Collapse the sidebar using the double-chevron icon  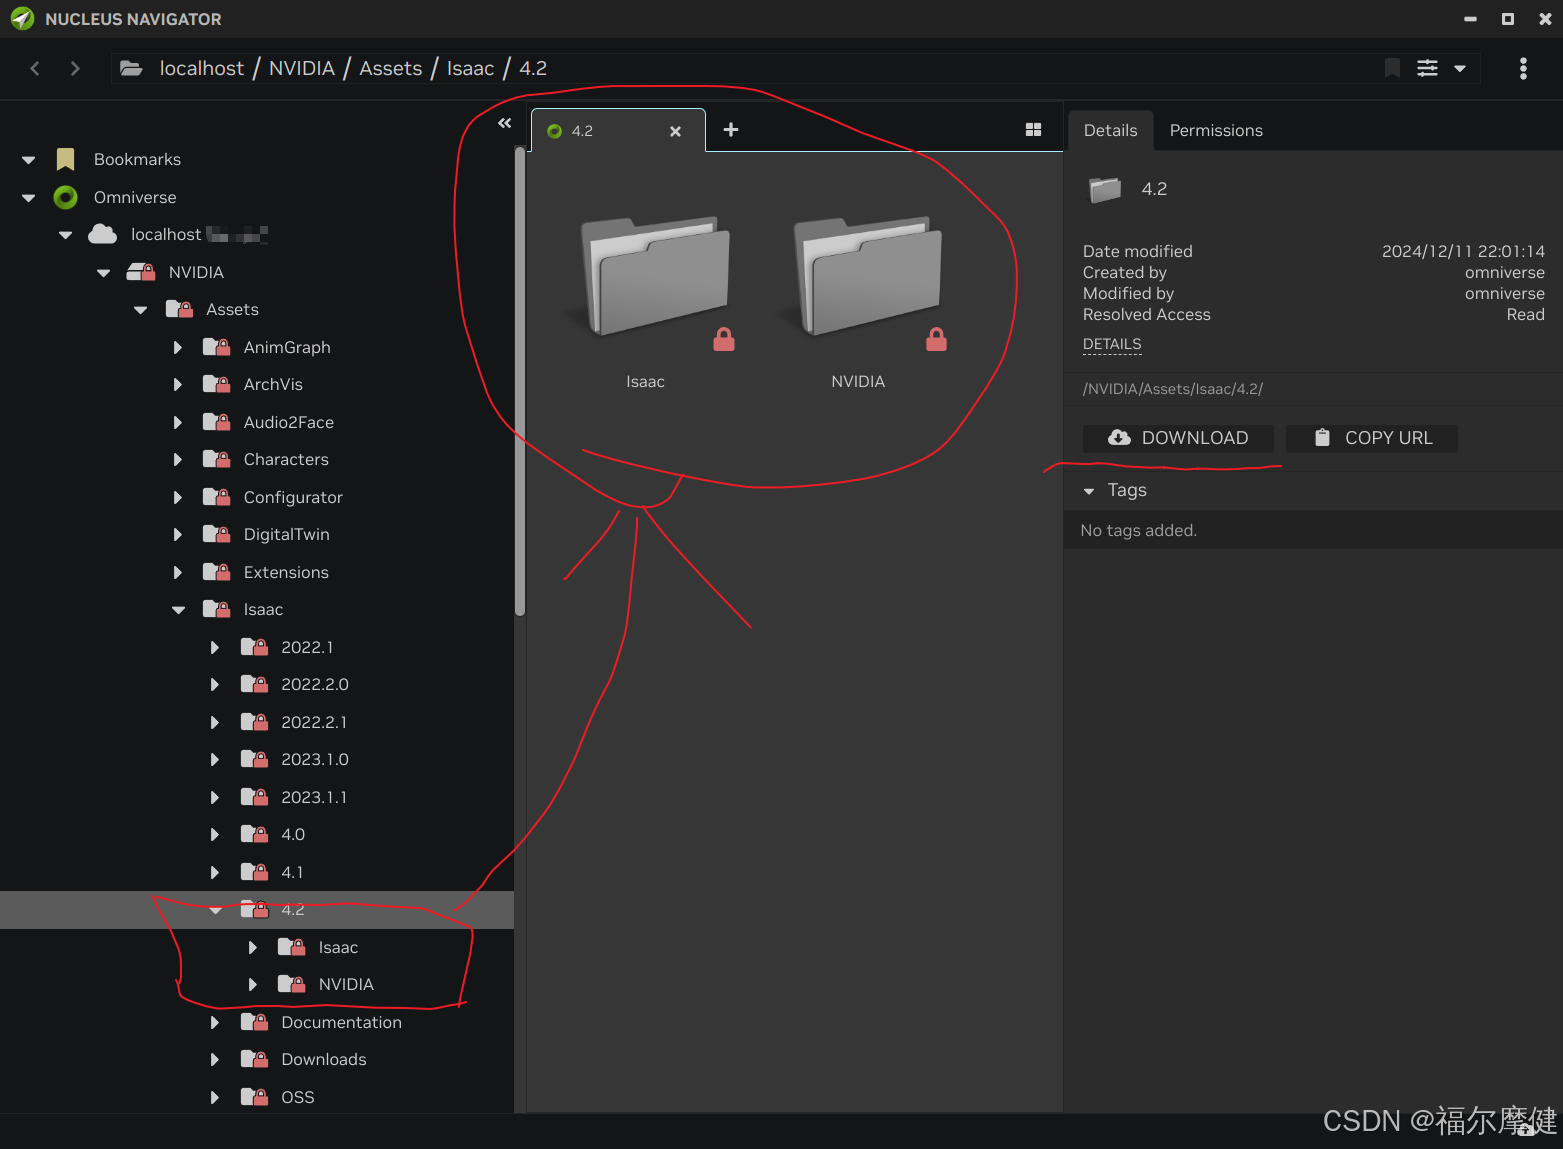tap(504, 123)
